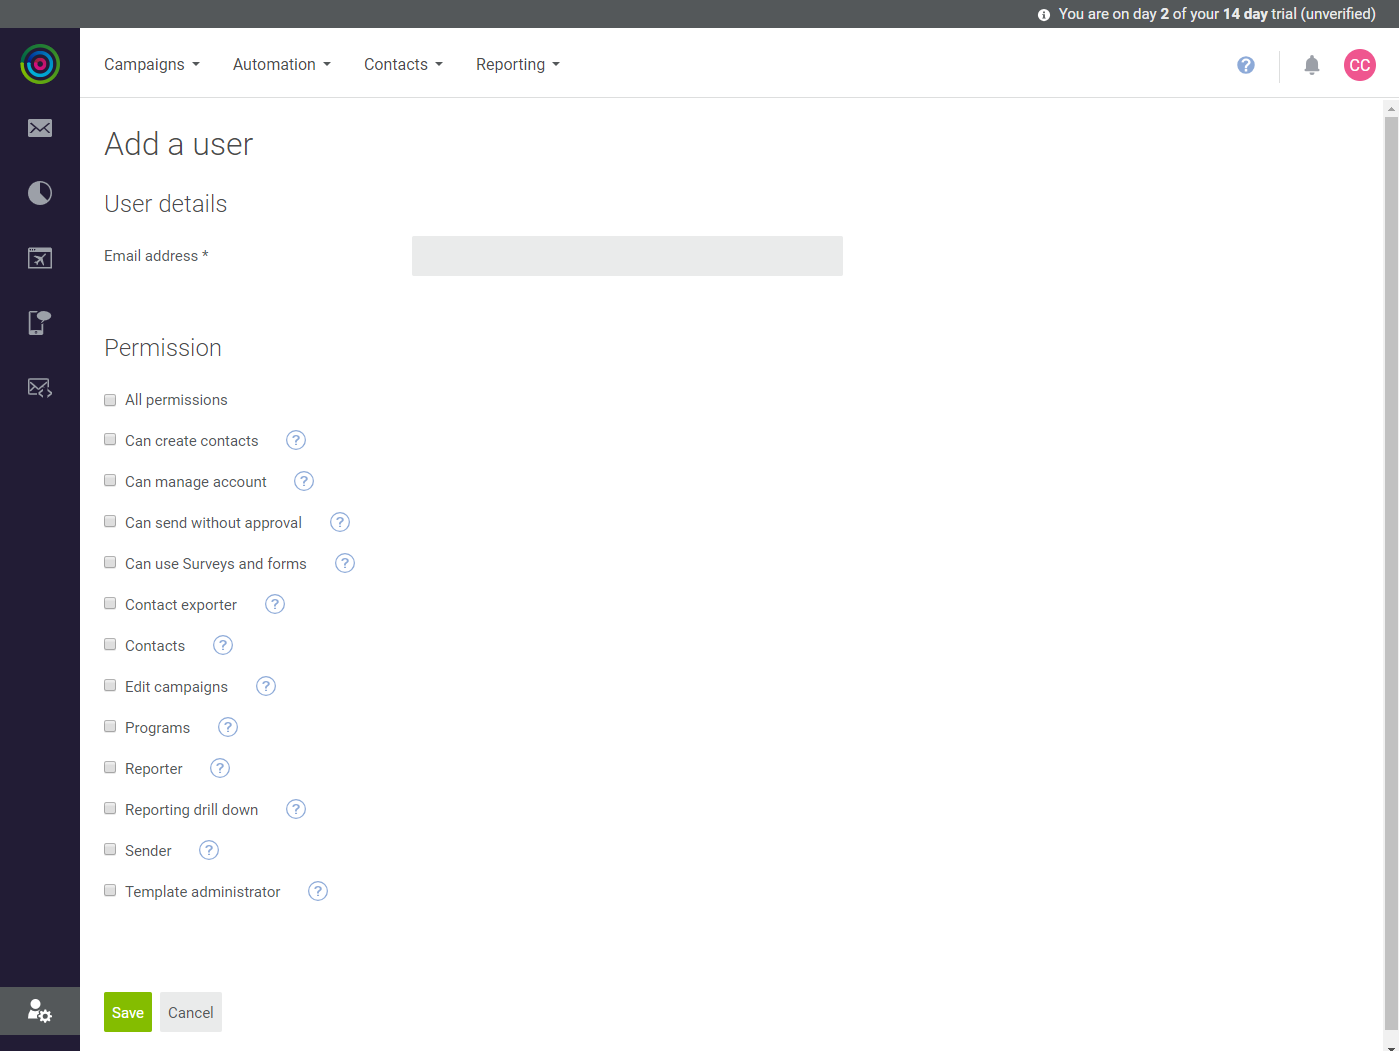The width and height of the screenshot is (1399, 1051).
Task: Show help for Can manage account
Action: 304,481
